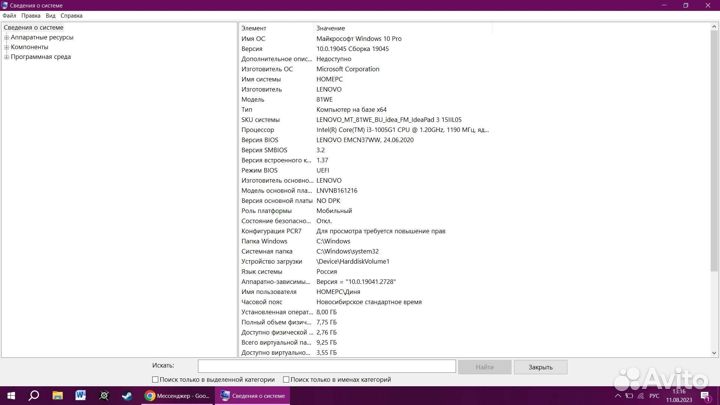Open the Файл menu
720x405 pixels.
click(x=9, y=16)
